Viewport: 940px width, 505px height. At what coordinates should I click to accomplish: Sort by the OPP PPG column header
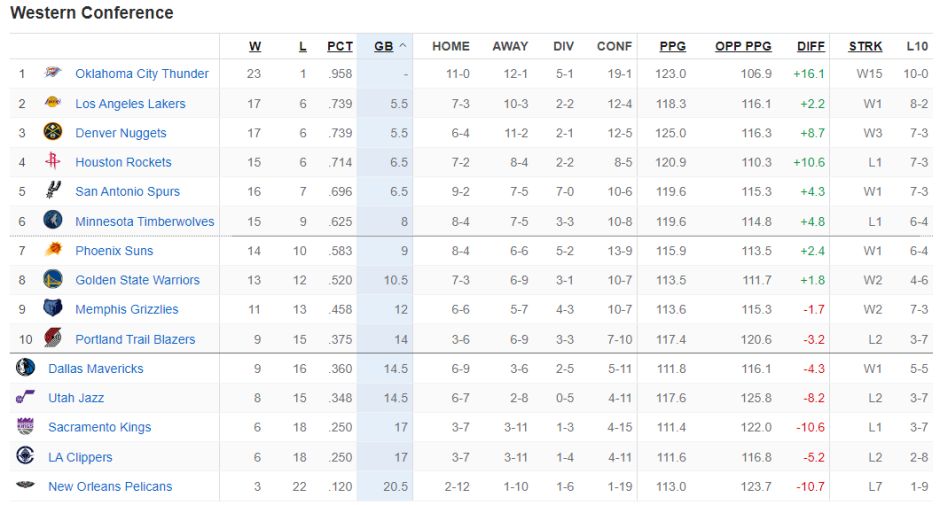pyautogui.click(x=743, y=46)
